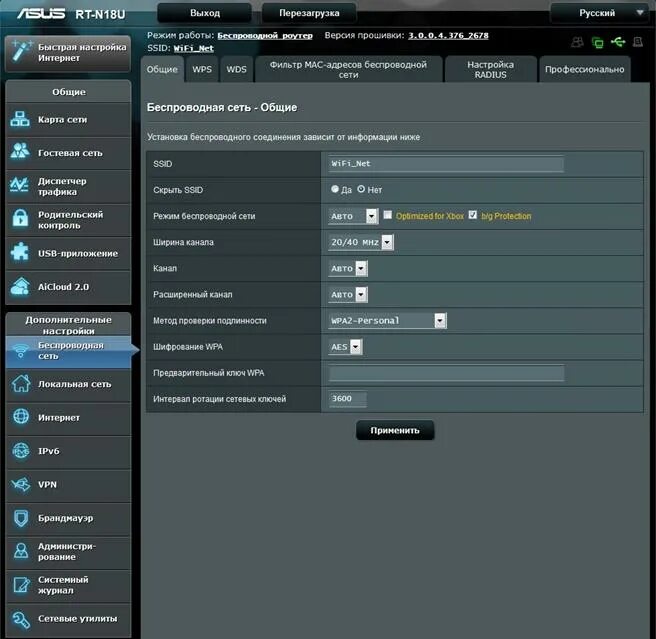Click the SSID input field
The width and height of the screenshot is (656, 639).
[x=446, y=164]
